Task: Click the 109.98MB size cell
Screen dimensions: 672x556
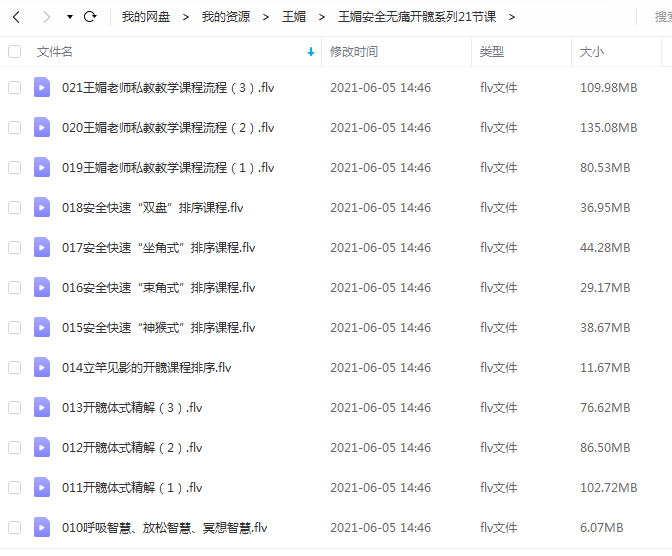Action: point(609,87)
